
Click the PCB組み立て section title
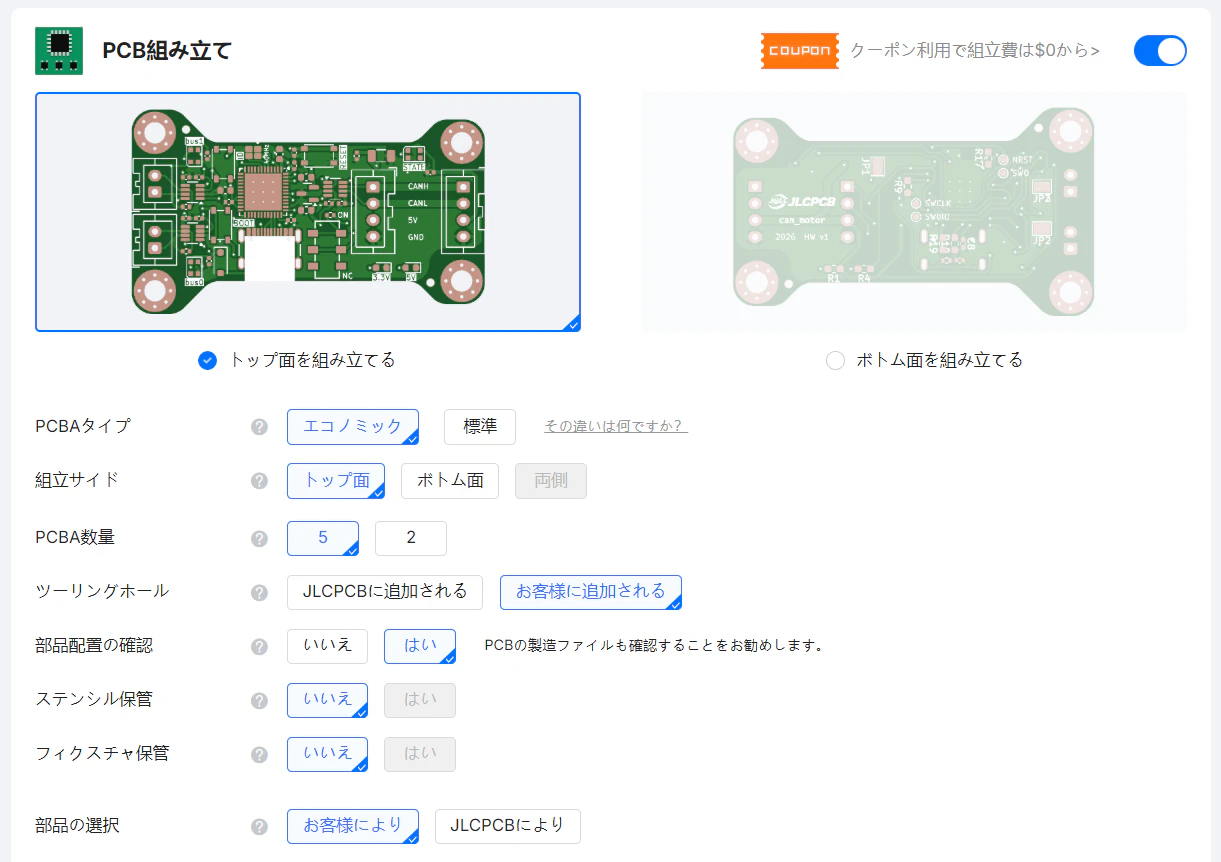point(167,51)
